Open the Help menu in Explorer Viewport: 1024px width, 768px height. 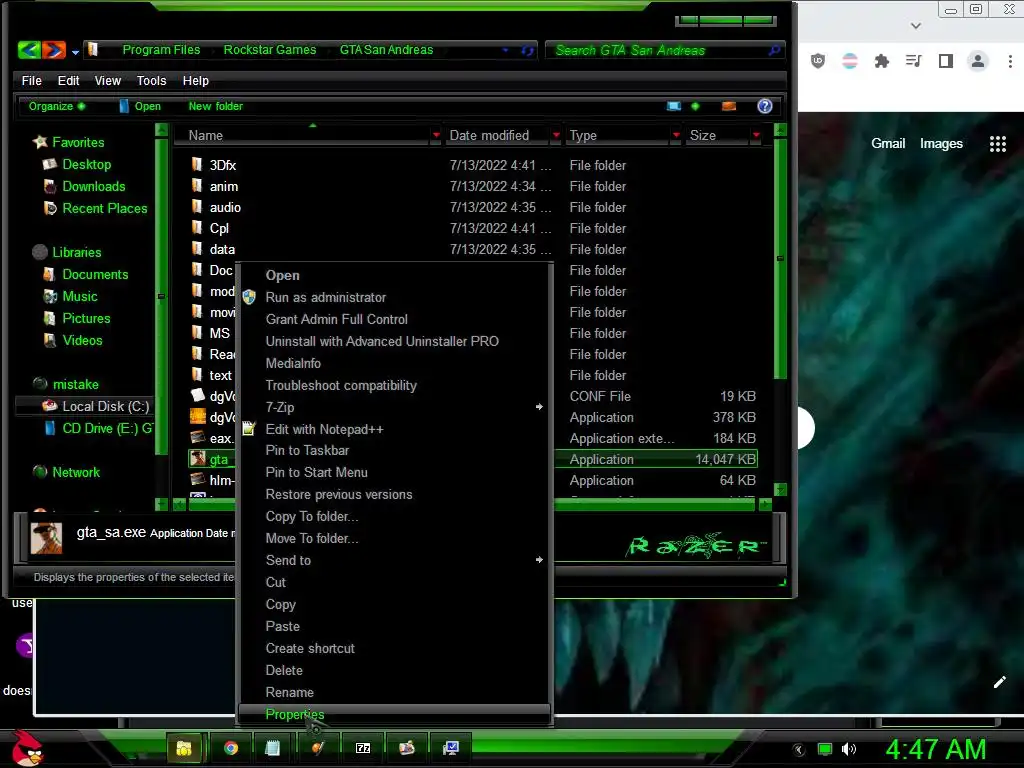click(195, 81)
